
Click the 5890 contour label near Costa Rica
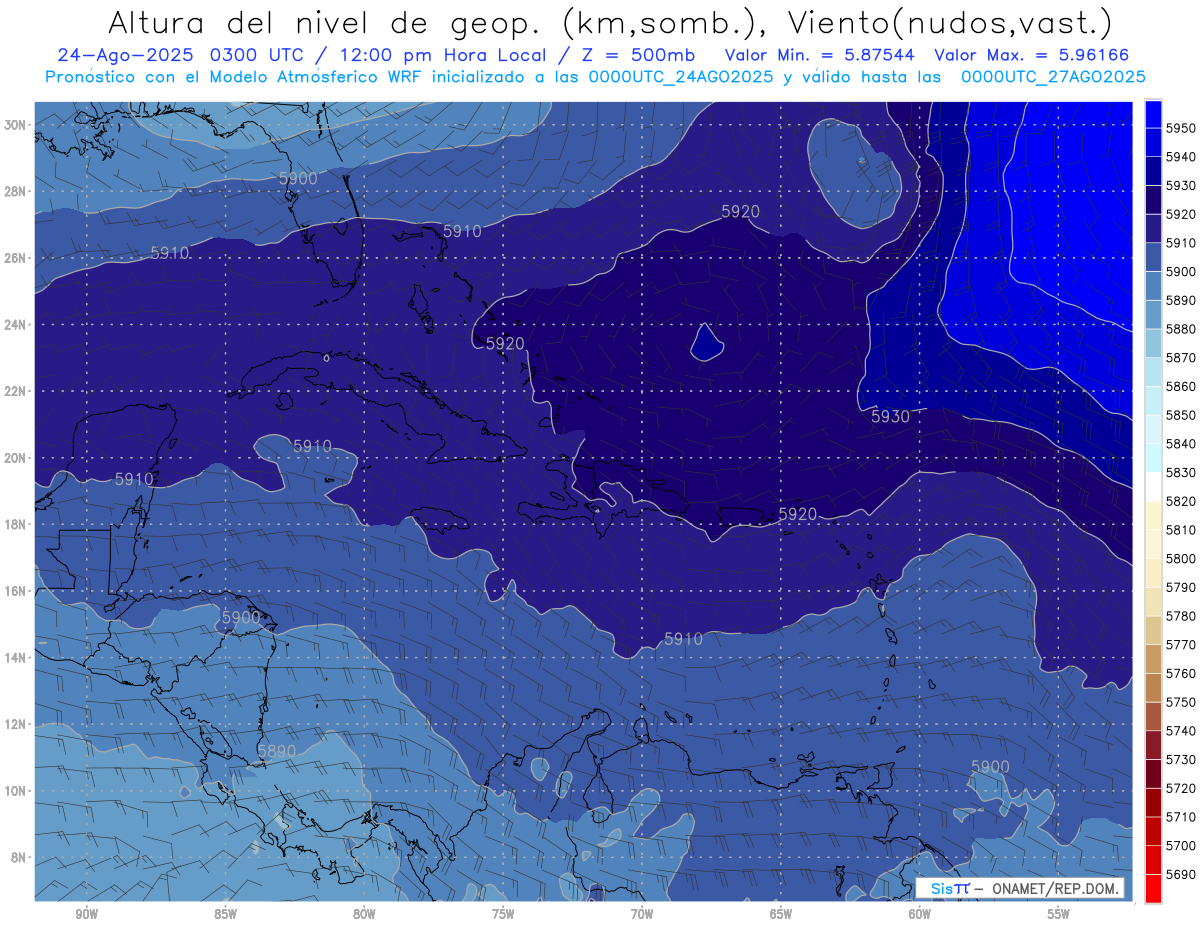pos(277,751)
